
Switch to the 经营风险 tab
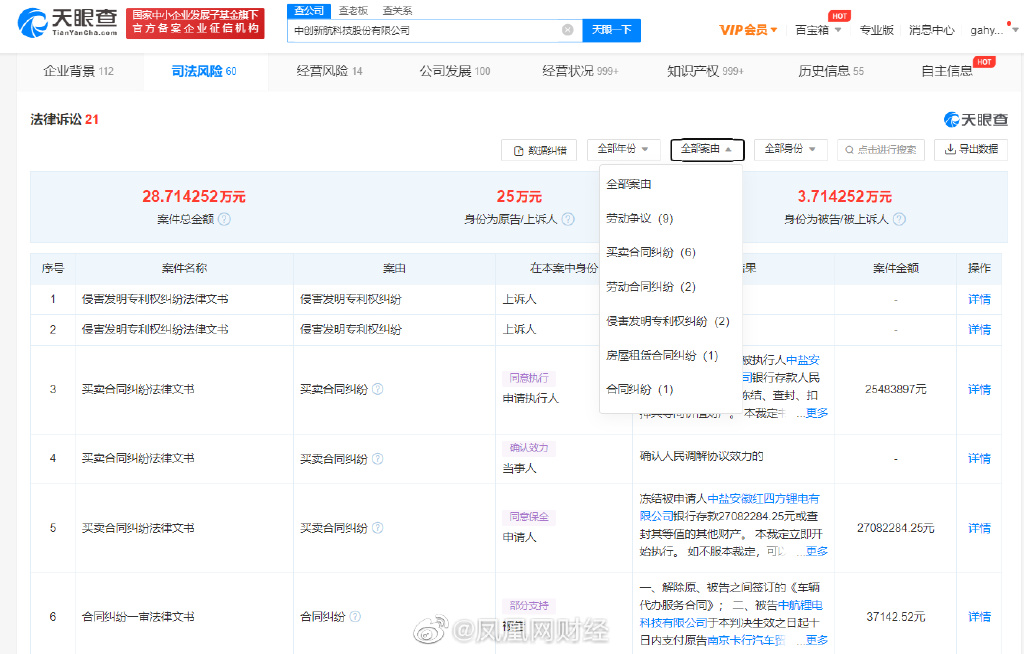tap(329, 71)
